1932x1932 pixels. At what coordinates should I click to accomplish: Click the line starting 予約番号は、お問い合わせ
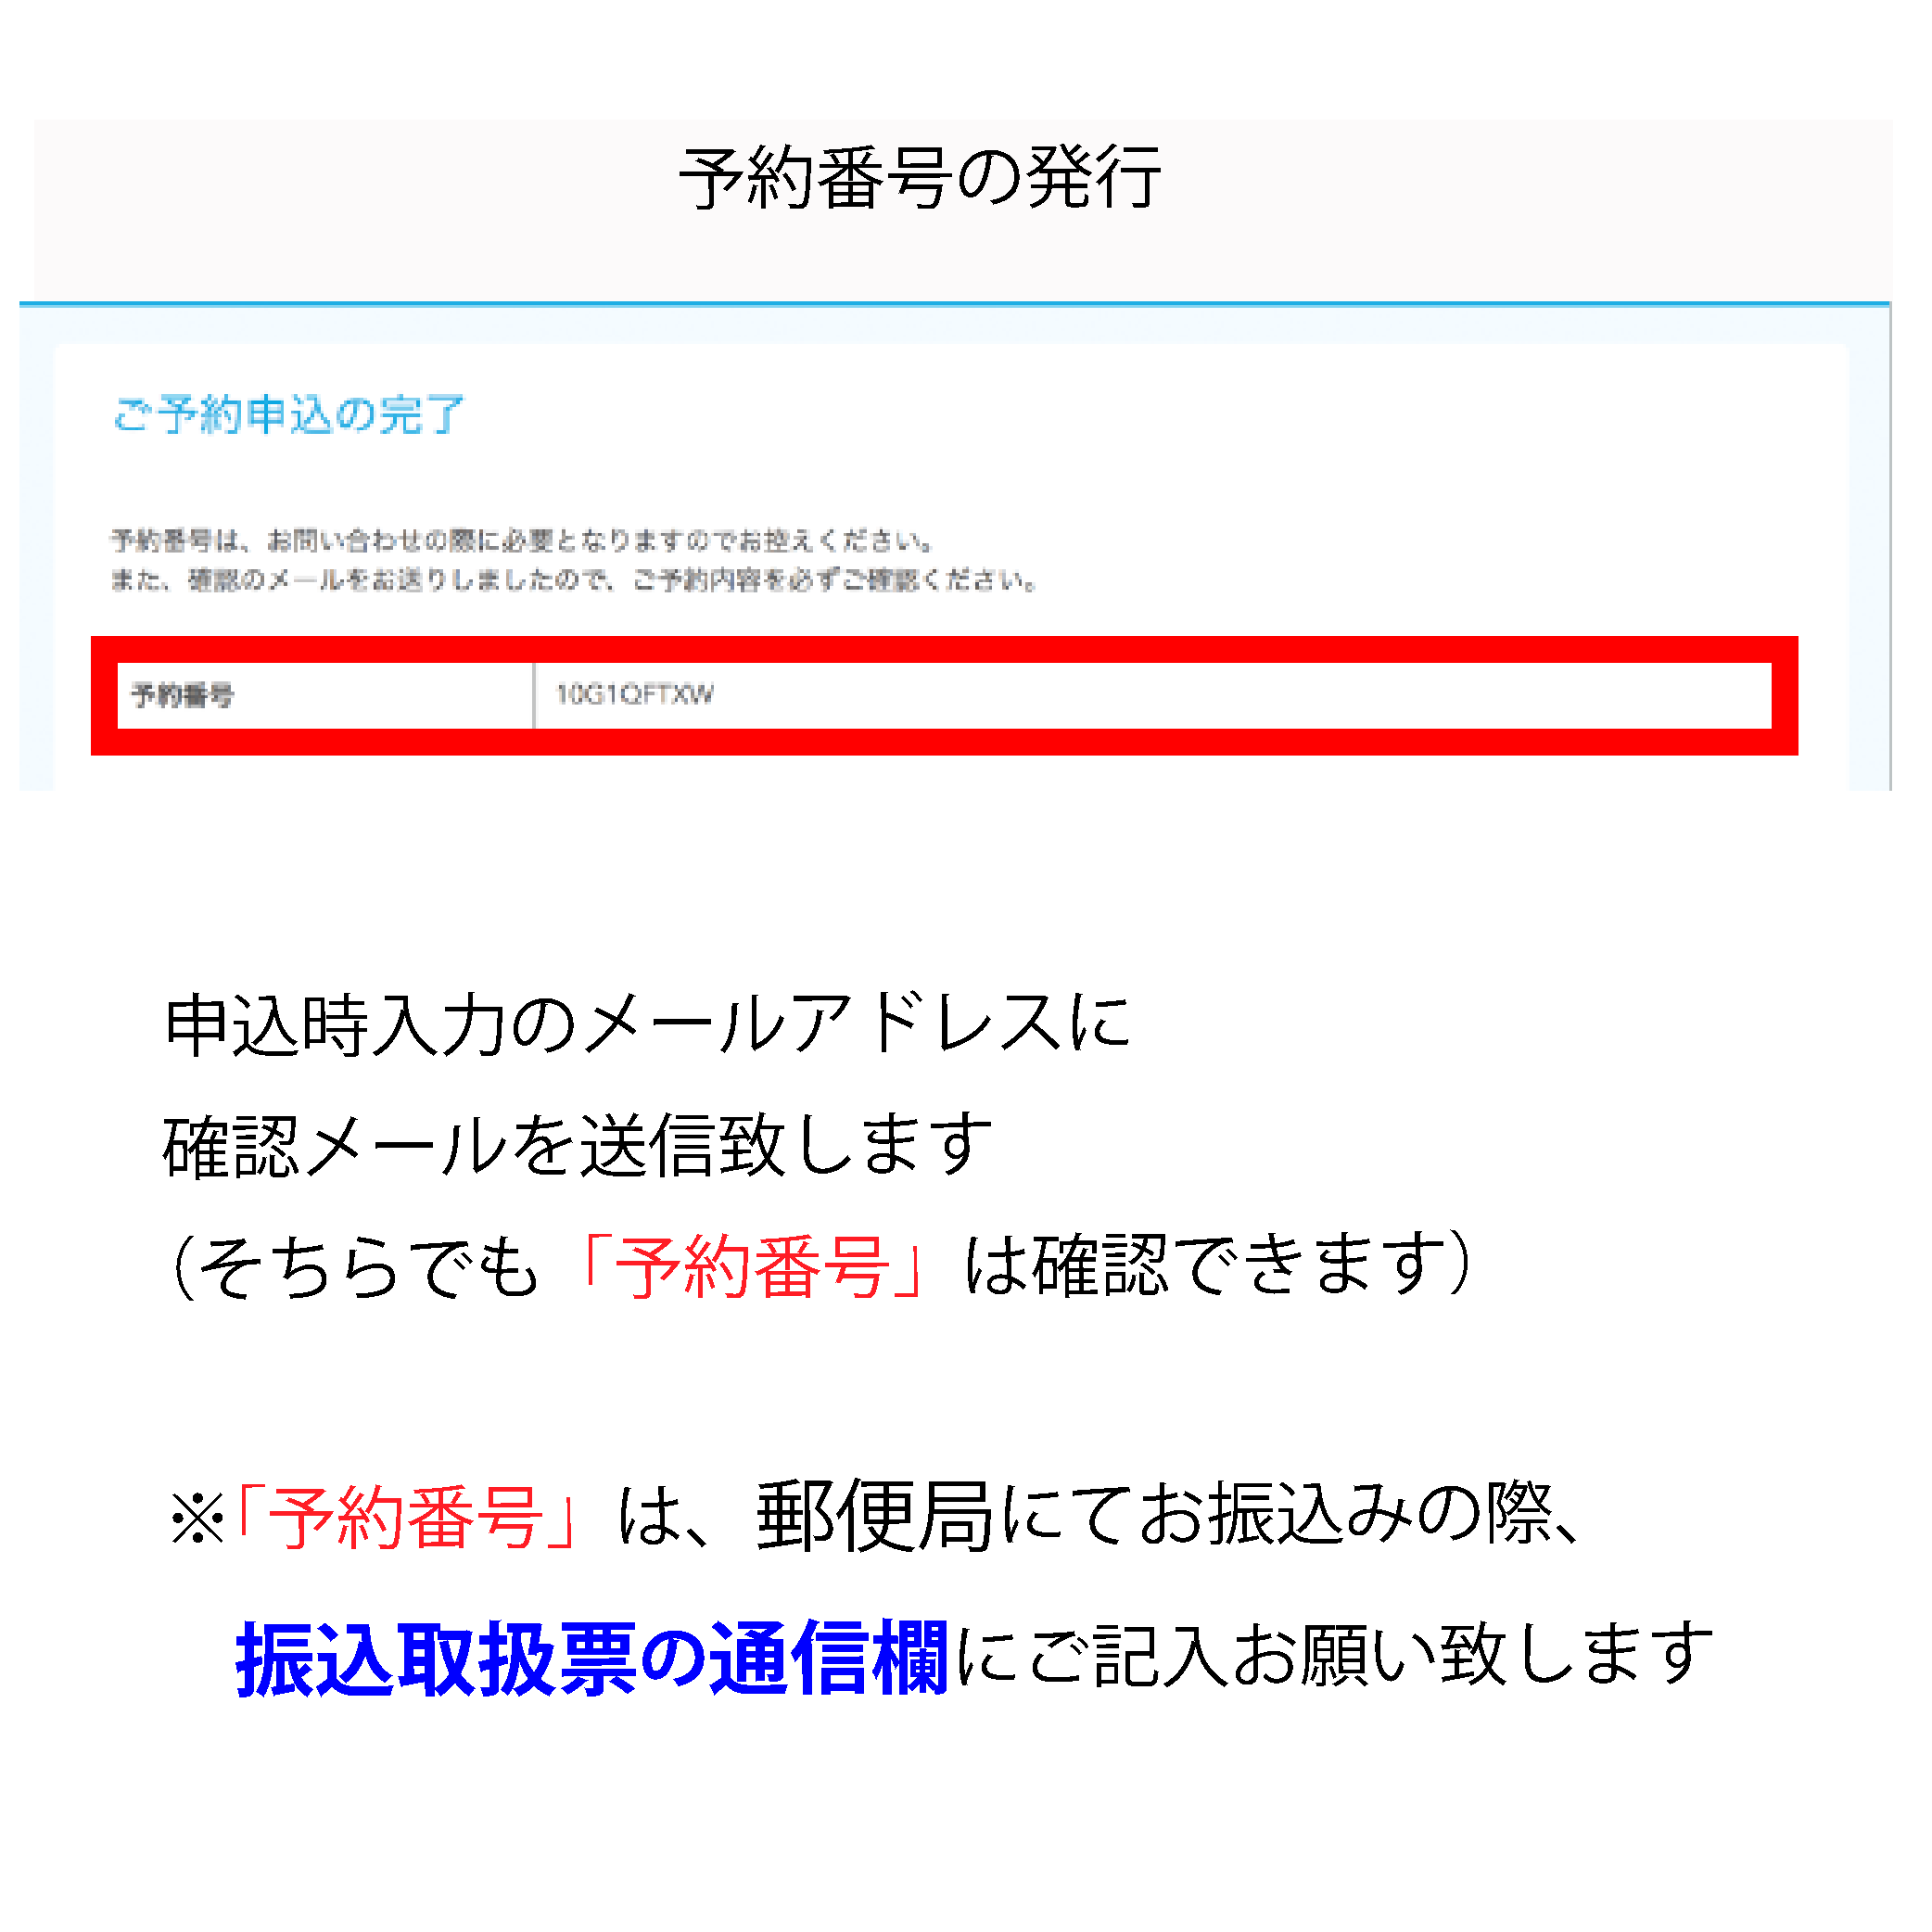[524, 541]
